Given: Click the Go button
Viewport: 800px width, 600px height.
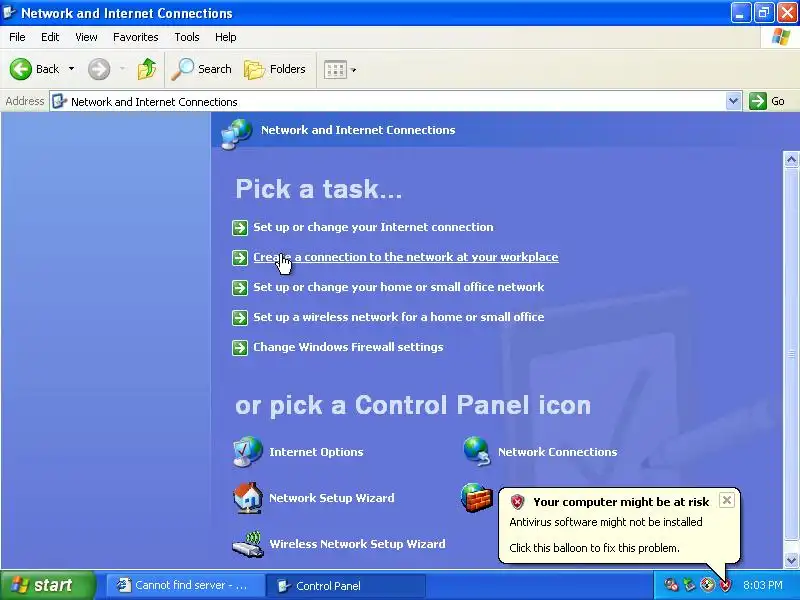Looking at the screenshot, I should click(x=767, y=101).
